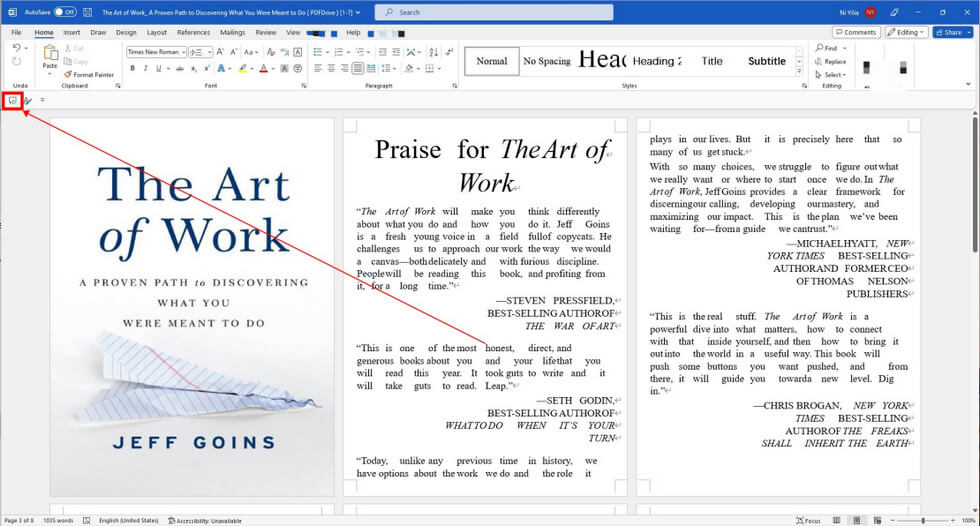Click the Character Shading icon
980x526 pixels.
[x=284, y=68]
